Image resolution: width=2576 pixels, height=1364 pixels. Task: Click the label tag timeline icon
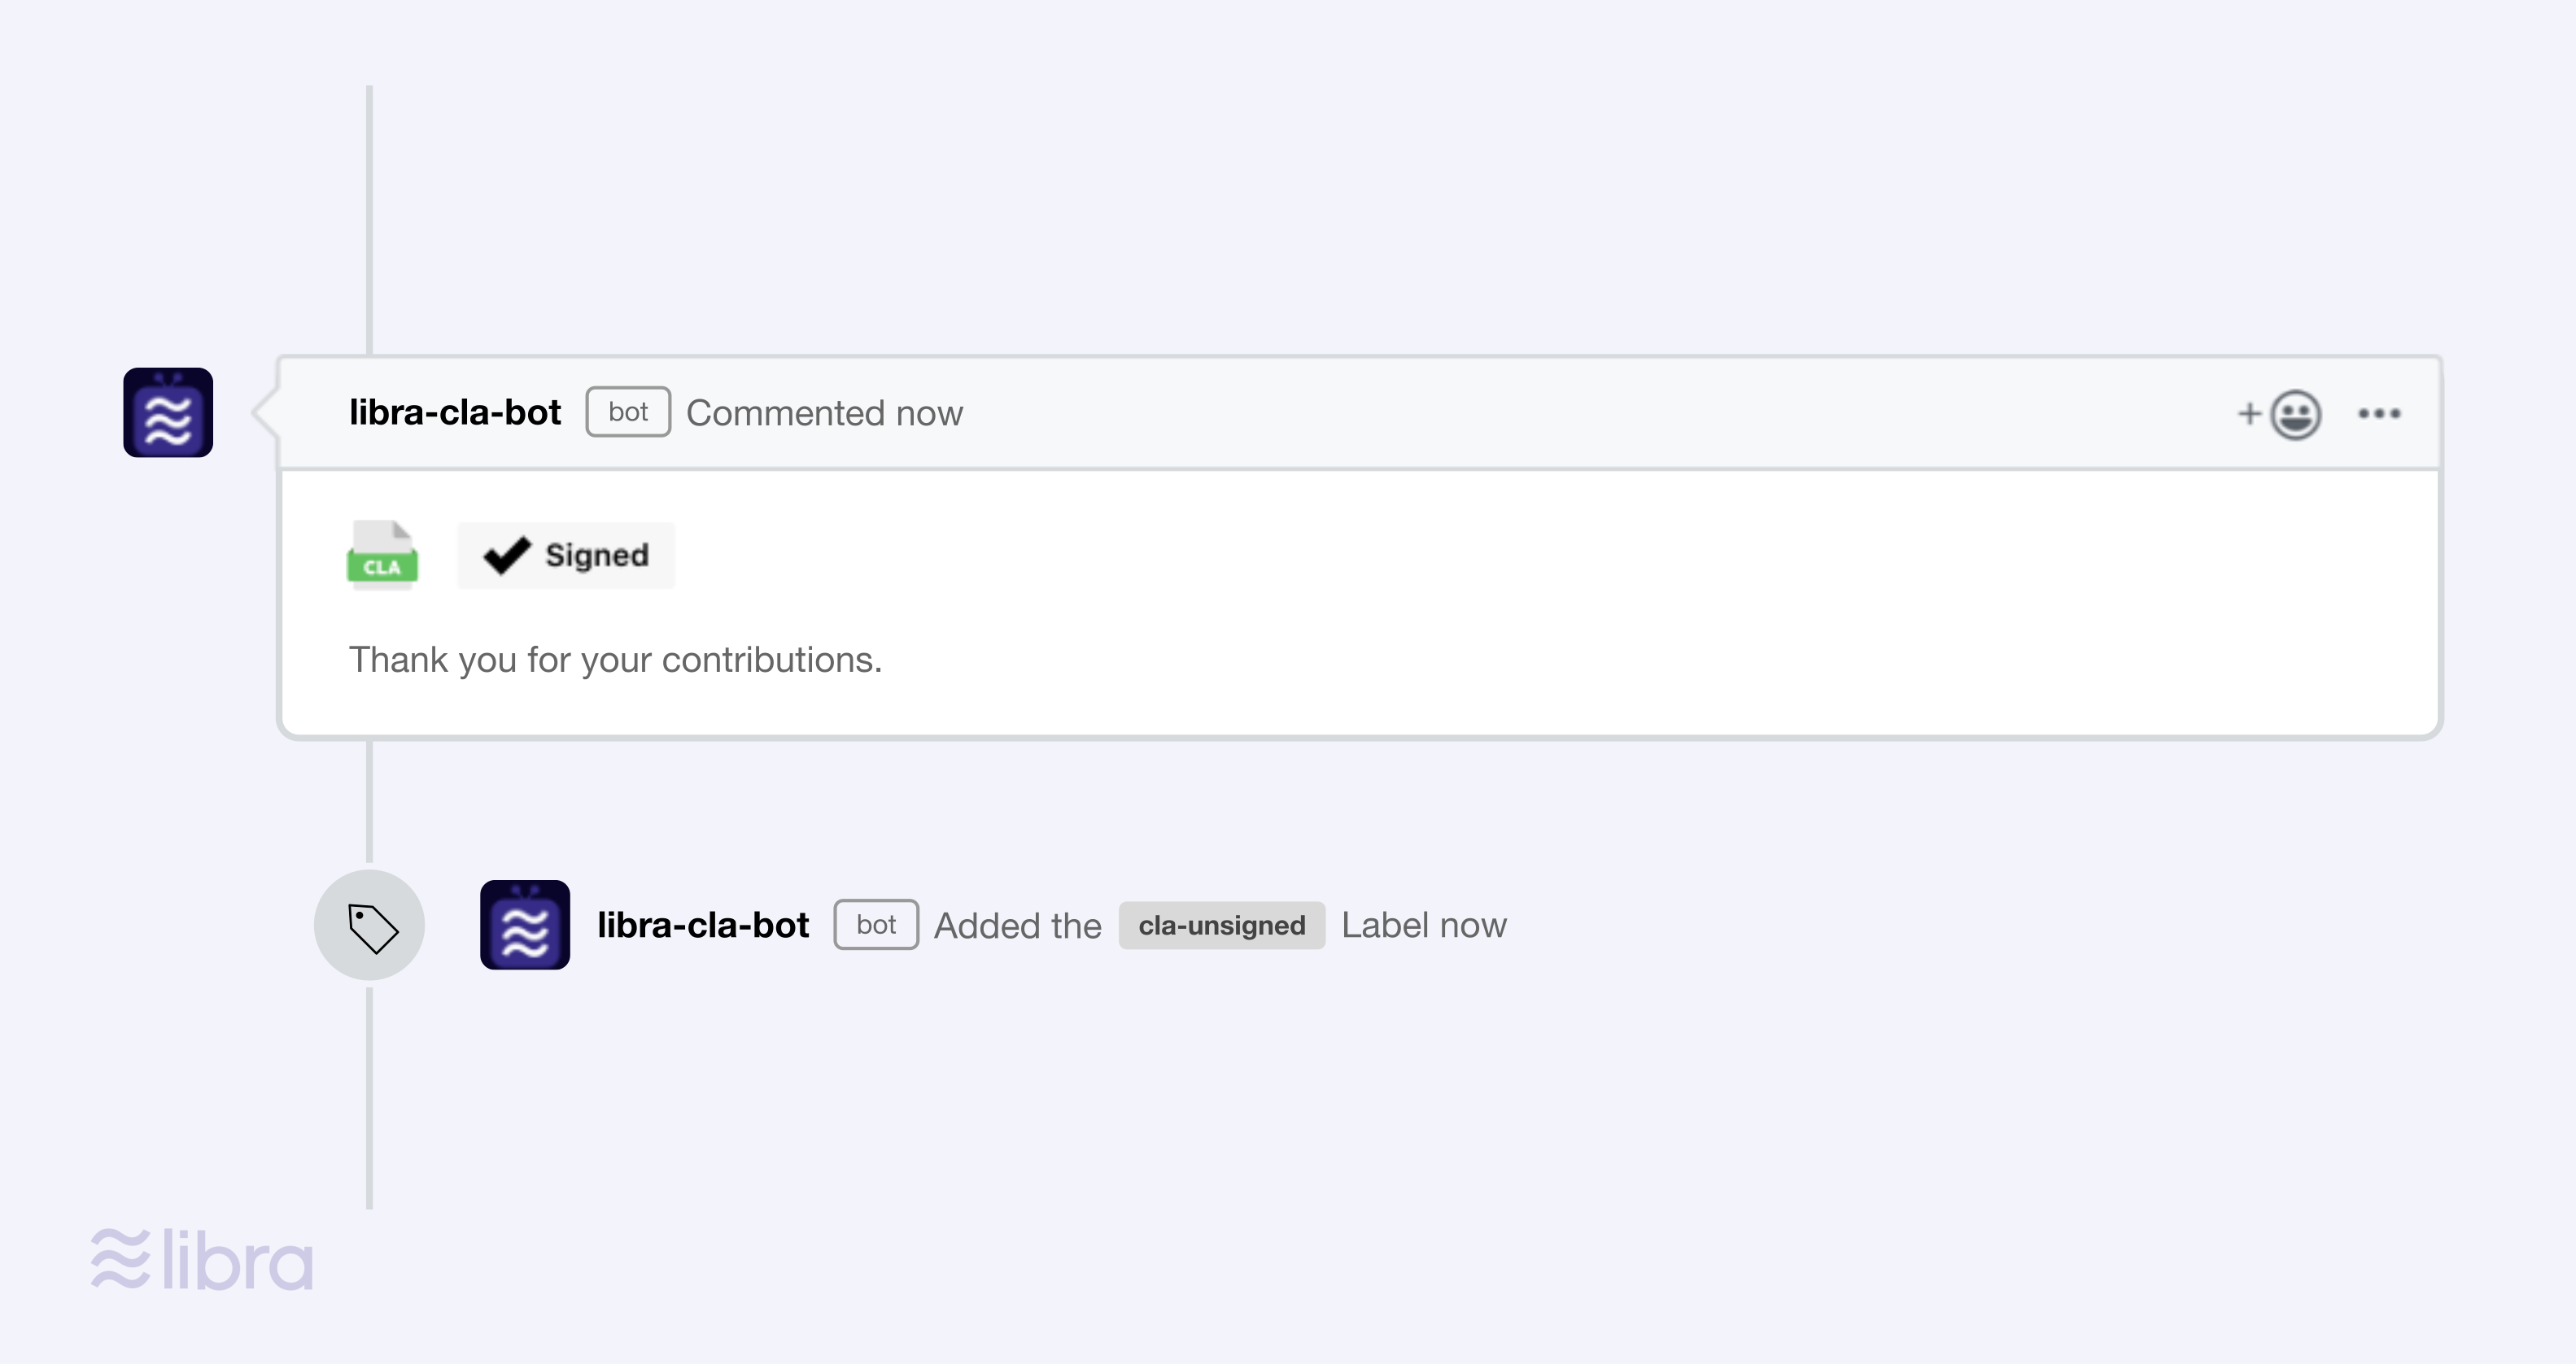click(369, 925)
